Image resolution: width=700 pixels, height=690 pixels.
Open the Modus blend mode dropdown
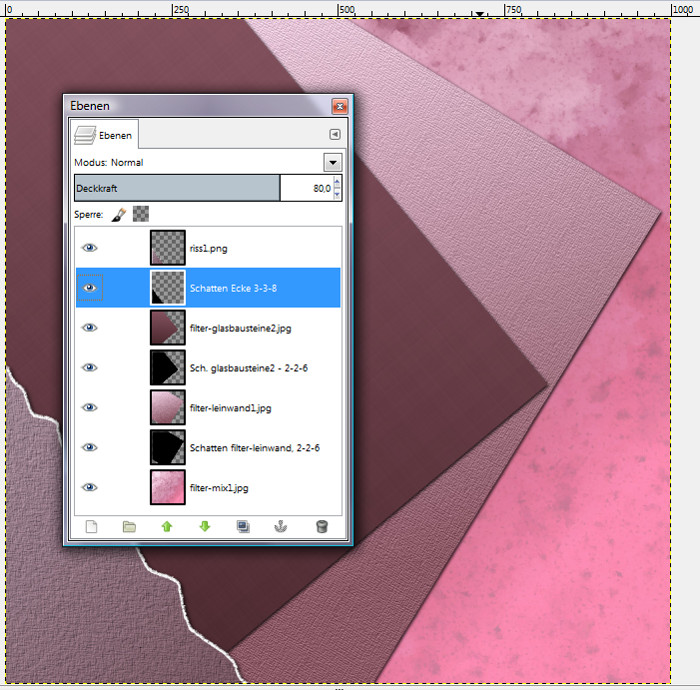point(333,162)
